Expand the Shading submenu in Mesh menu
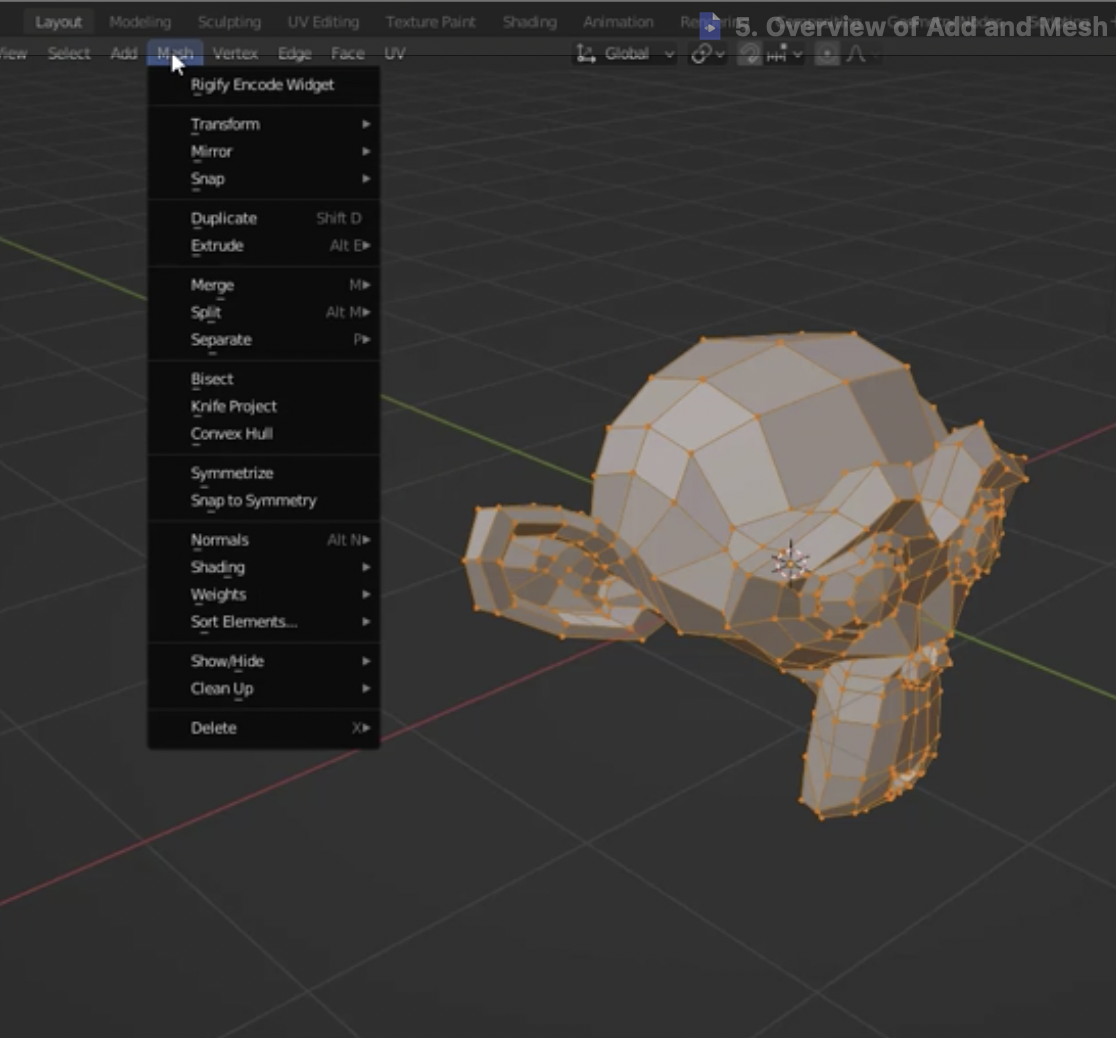The width and height of the screenshot is (1116, 1038). [263, 567]
